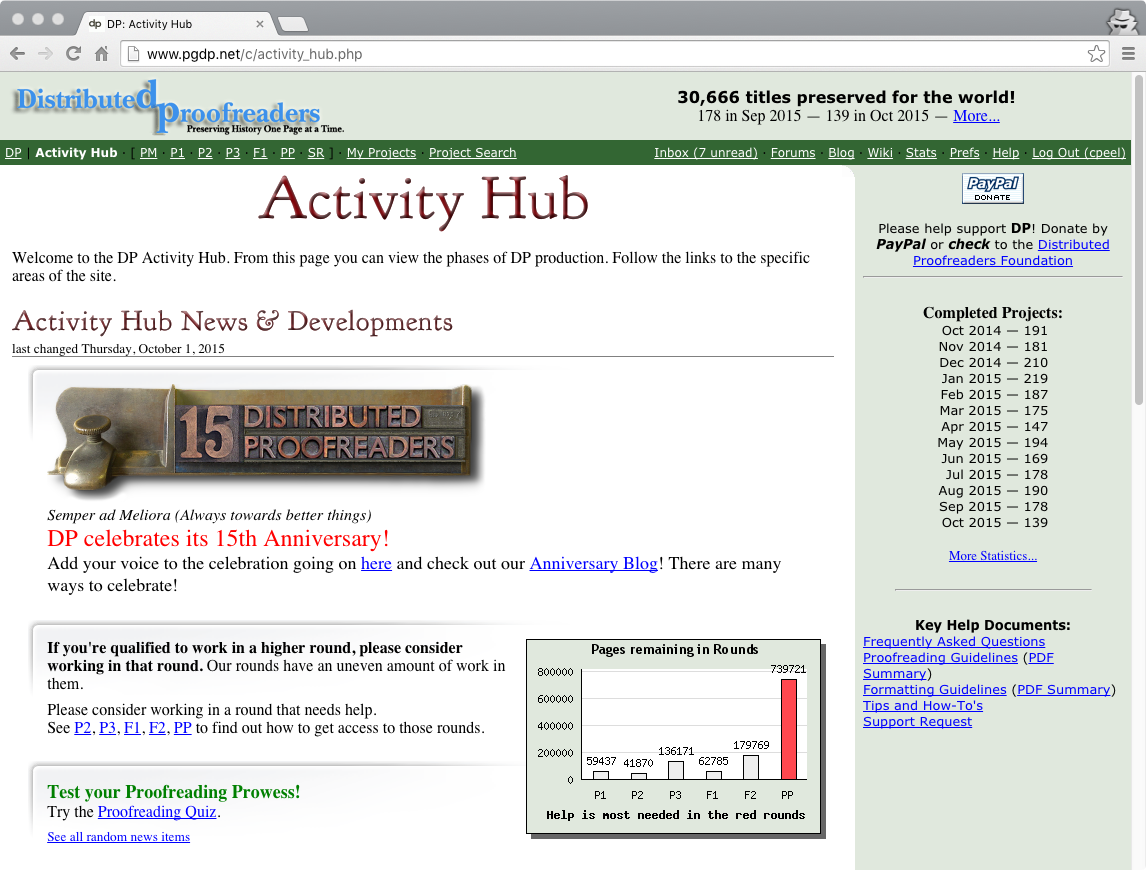Image resolution: width=1146 pixels, height=870 pixels.
Task: Open Project Search from the navigation bar
Action: [x=472, y=153]
